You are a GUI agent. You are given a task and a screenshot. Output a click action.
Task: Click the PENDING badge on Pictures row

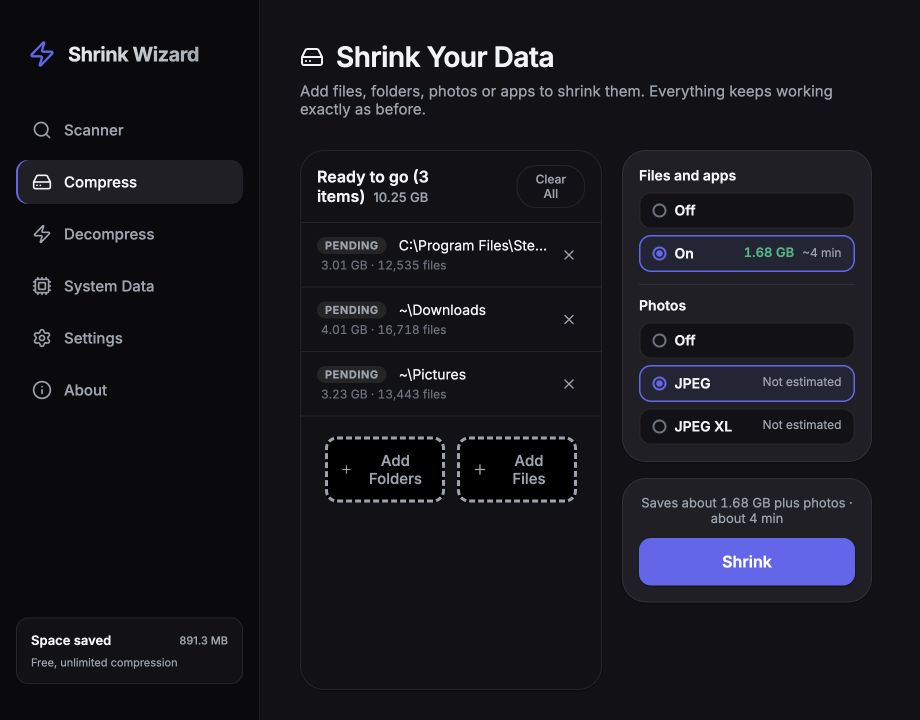click(x=351, y=374)
